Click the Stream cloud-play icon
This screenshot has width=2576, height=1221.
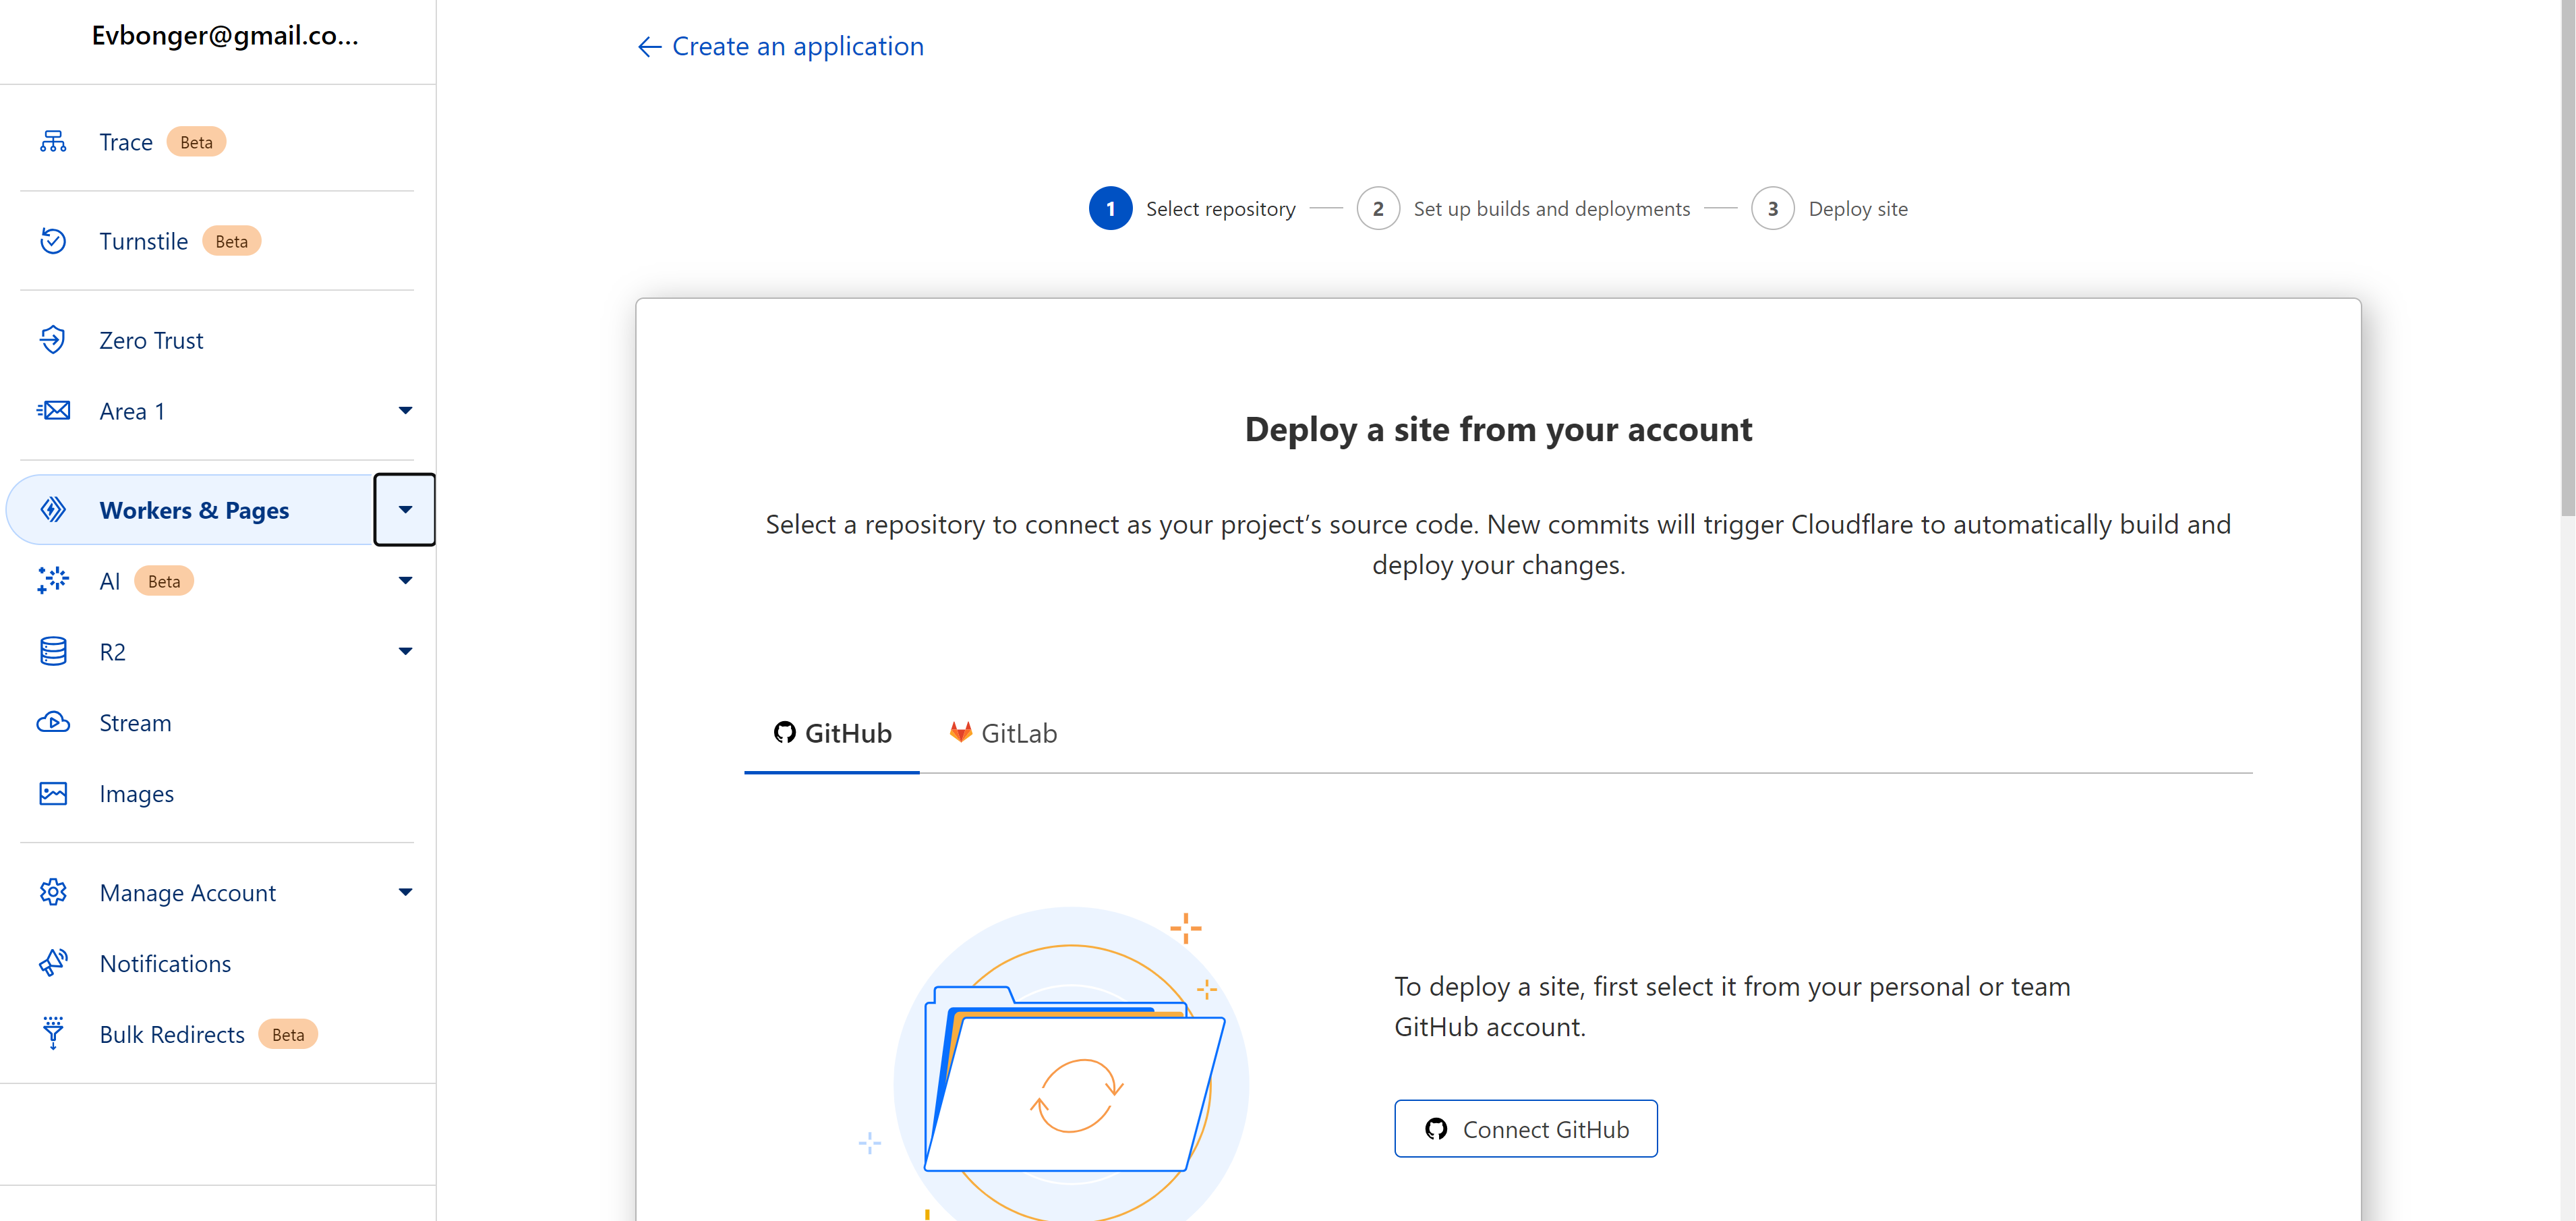coord(53,722)
